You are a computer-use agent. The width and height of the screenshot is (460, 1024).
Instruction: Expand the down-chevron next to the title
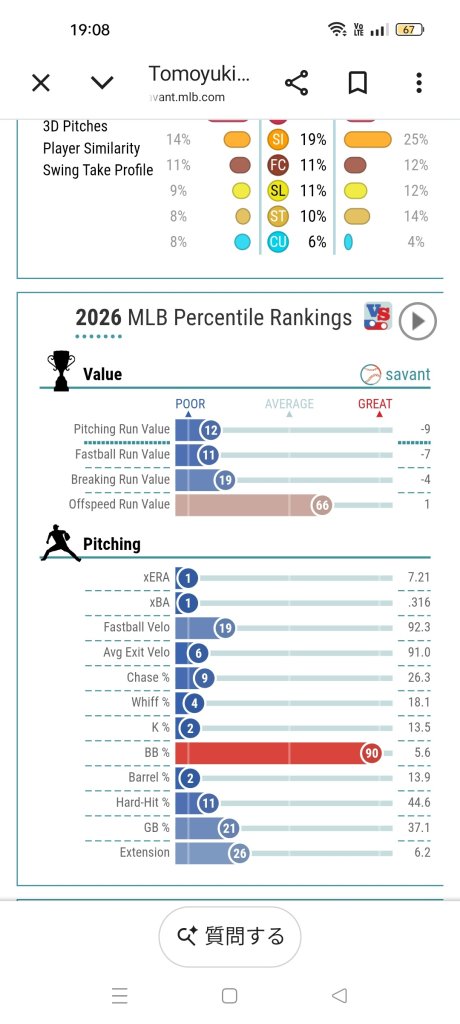pyautogui.click(x=102, y=83)
